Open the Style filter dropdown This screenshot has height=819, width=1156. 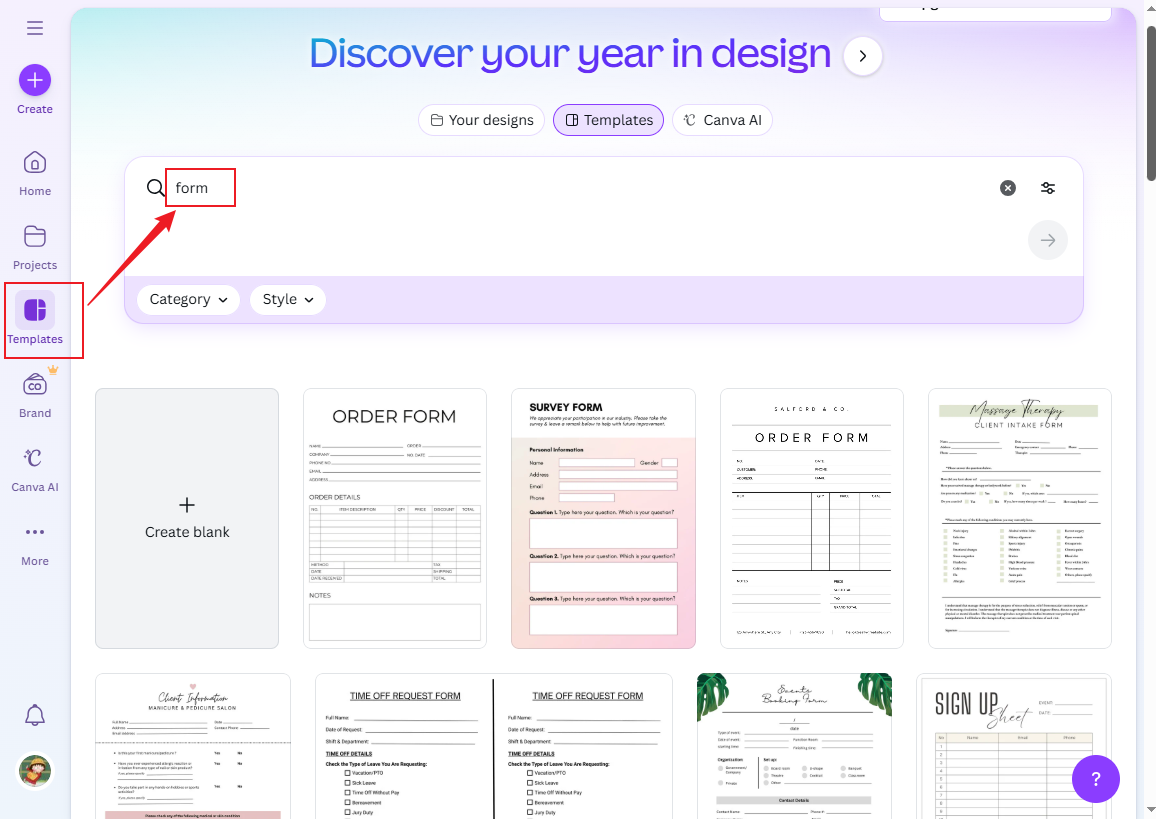click(x=287, y=299)
